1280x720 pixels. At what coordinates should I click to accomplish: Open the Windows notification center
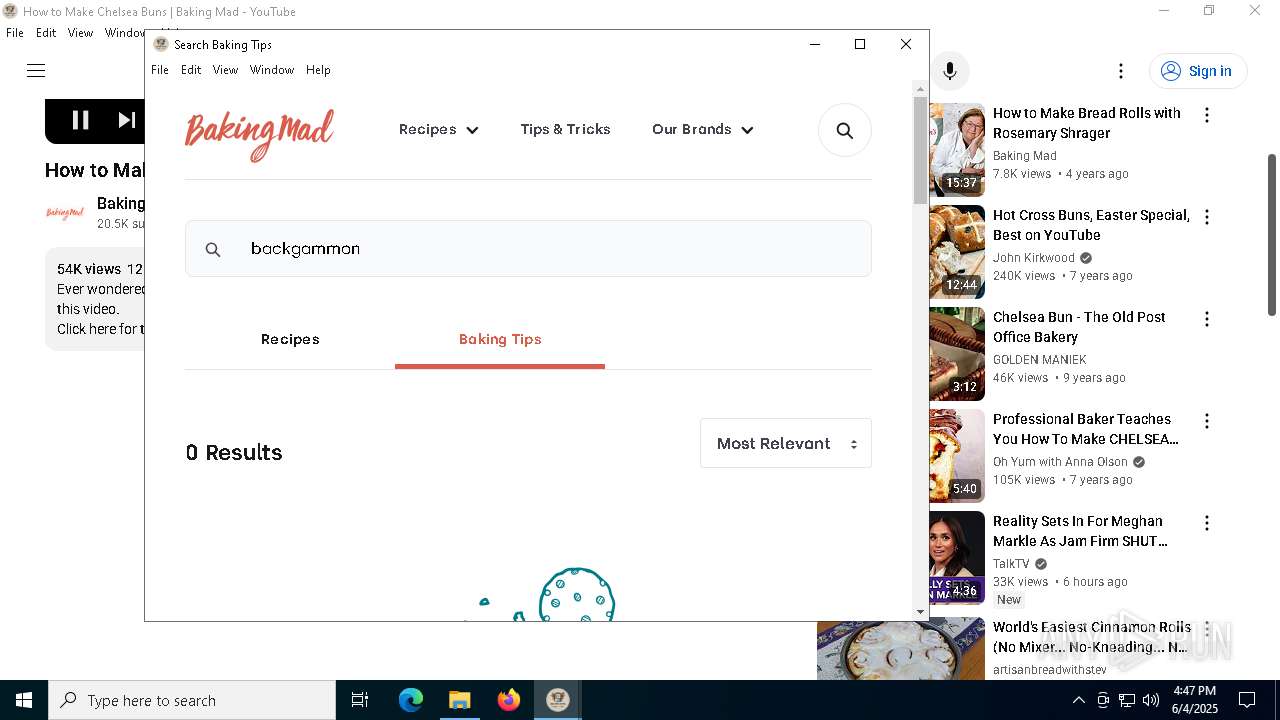point(1247,700)
